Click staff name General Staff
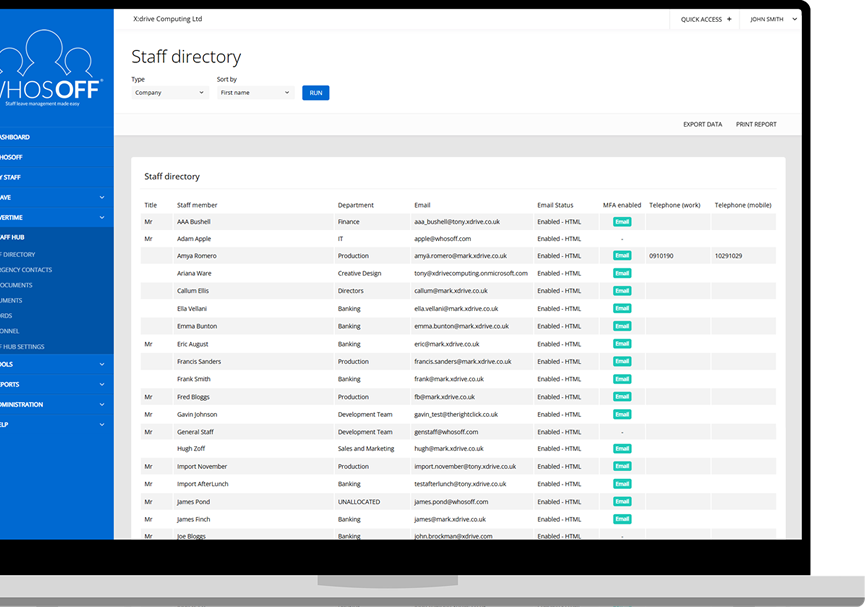This screenshot has height=607, width=865. tap(195, 432)
